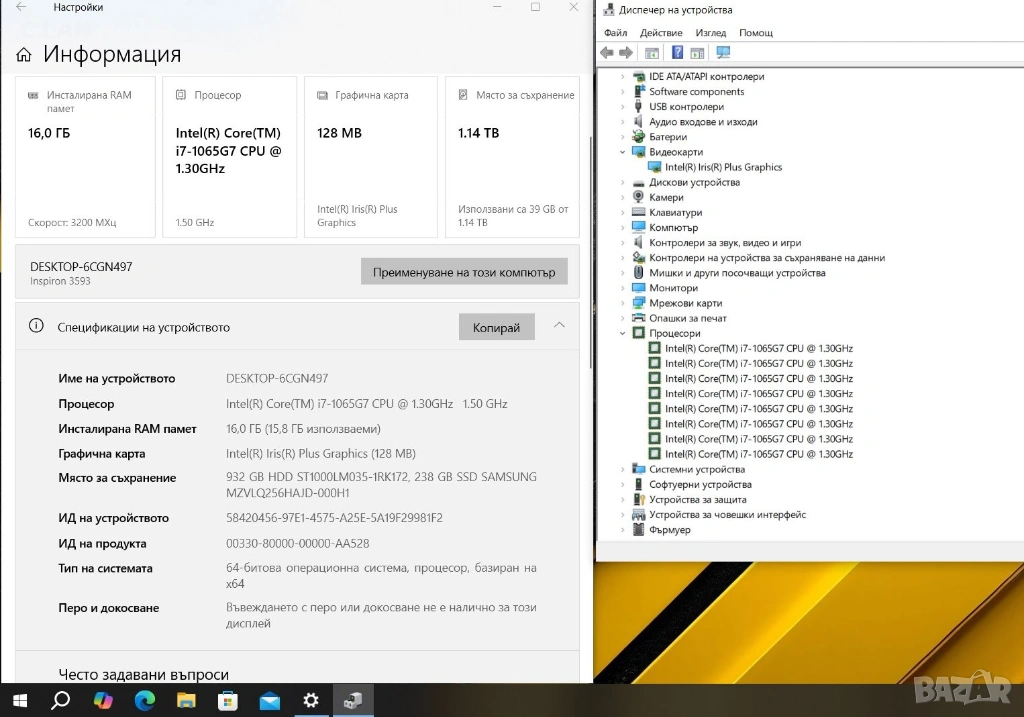Open the Settings home icon beside Информация
Viewport: 1024px width, 717px height.
[x=24, y=55]
